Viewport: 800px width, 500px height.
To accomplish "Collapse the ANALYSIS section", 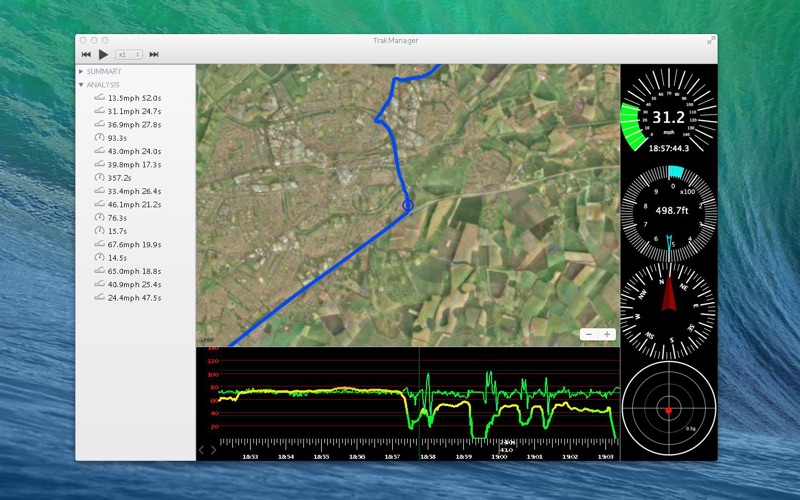I will pyautogui.click(x=81, y=85).
